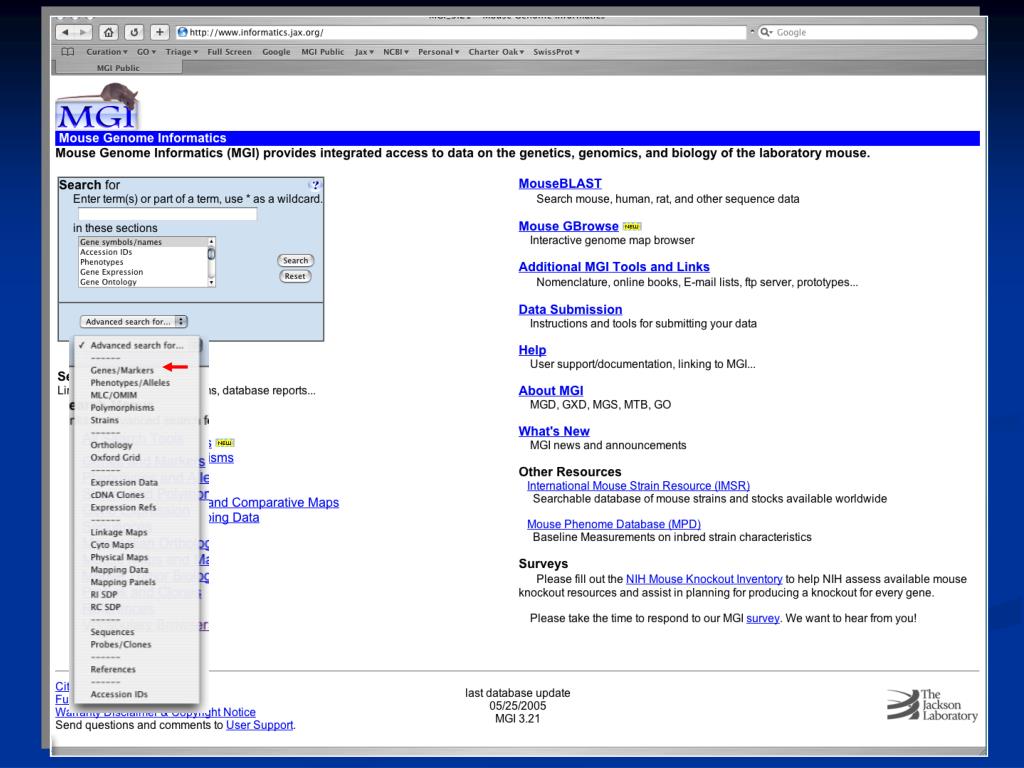
Task: Click the Google bookmark in the bar
Action: [x=276, y=52]
